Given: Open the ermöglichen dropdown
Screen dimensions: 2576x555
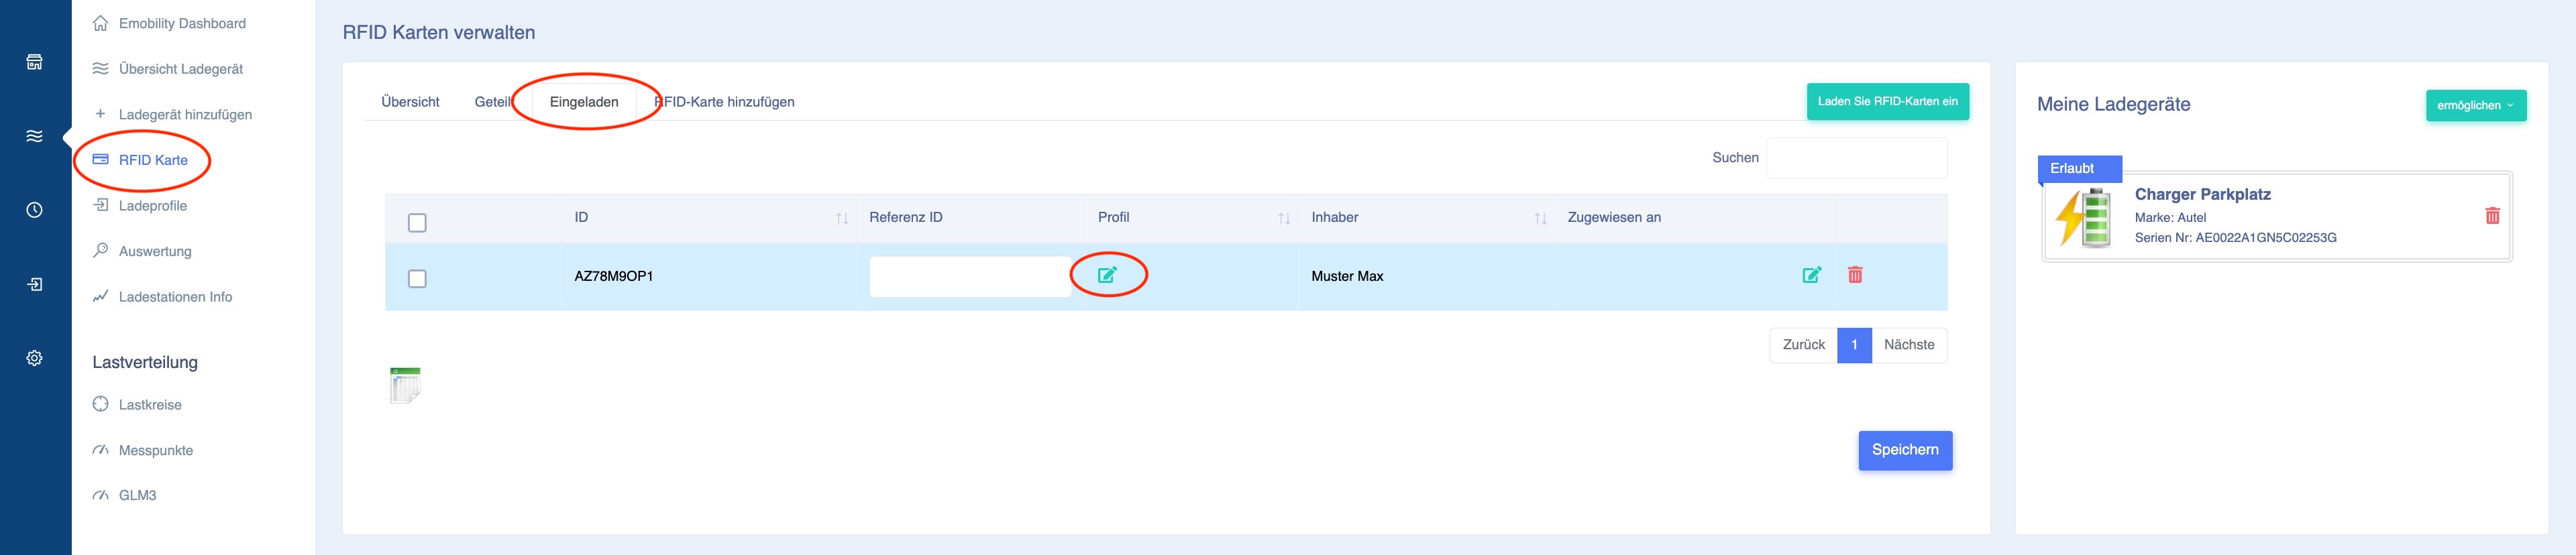Looking at the screenshot, I should pos(2475,106).
